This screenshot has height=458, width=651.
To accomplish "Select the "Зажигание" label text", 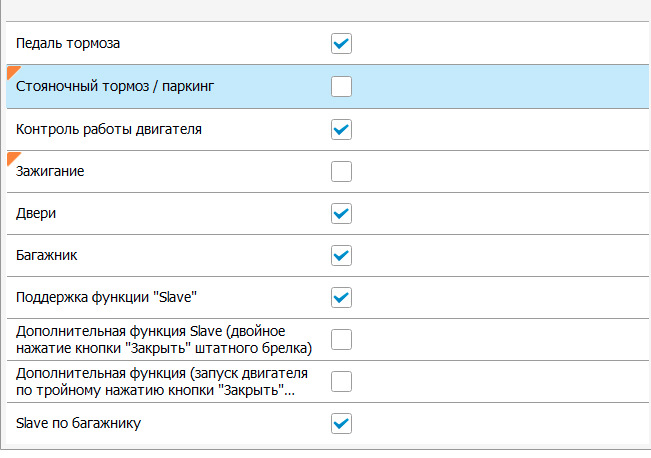I will (x=51, y=171).
